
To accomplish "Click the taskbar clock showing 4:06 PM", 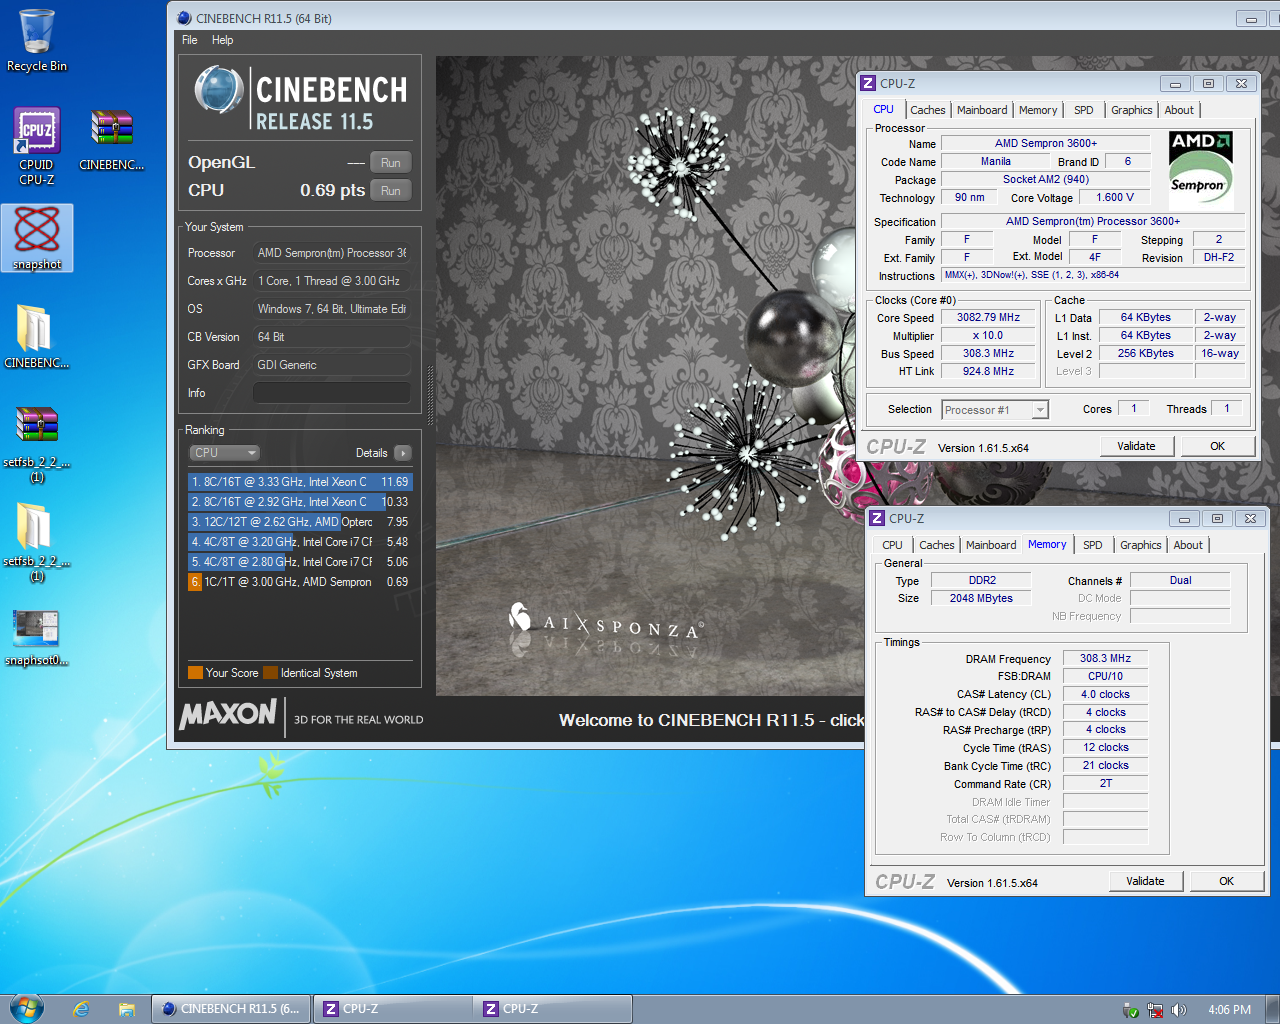I will pos(1229,1010).
